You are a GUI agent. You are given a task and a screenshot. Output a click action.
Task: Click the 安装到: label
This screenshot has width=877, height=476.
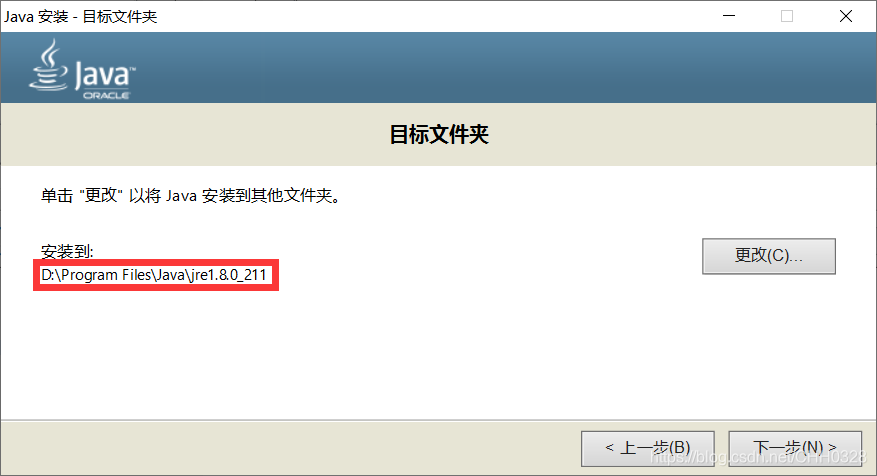click(x=67, y=251)
